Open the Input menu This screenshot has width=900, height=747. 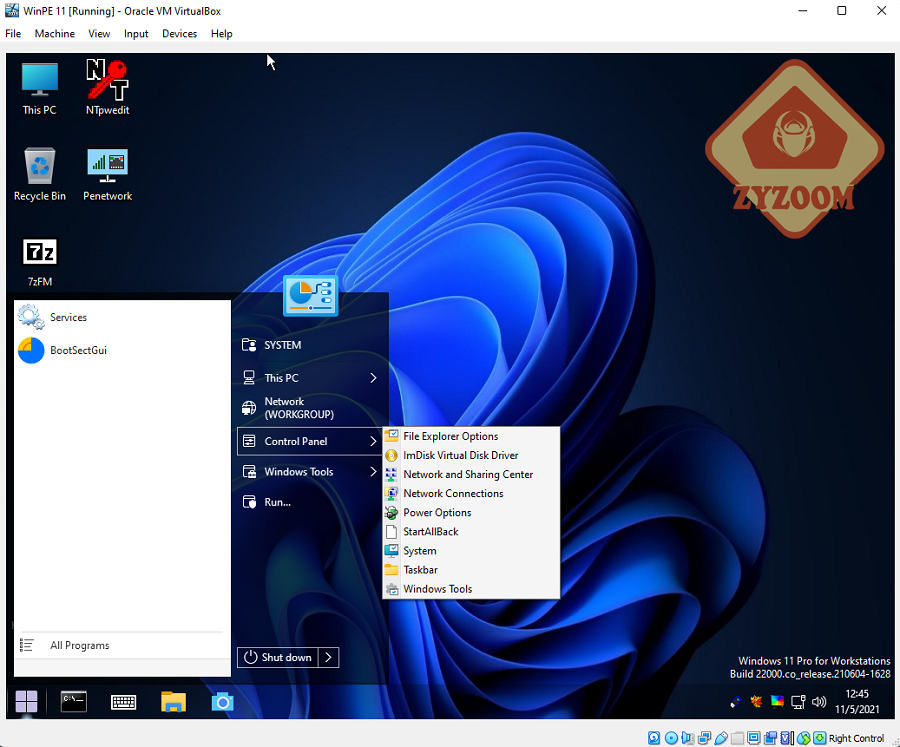[136, 34]
